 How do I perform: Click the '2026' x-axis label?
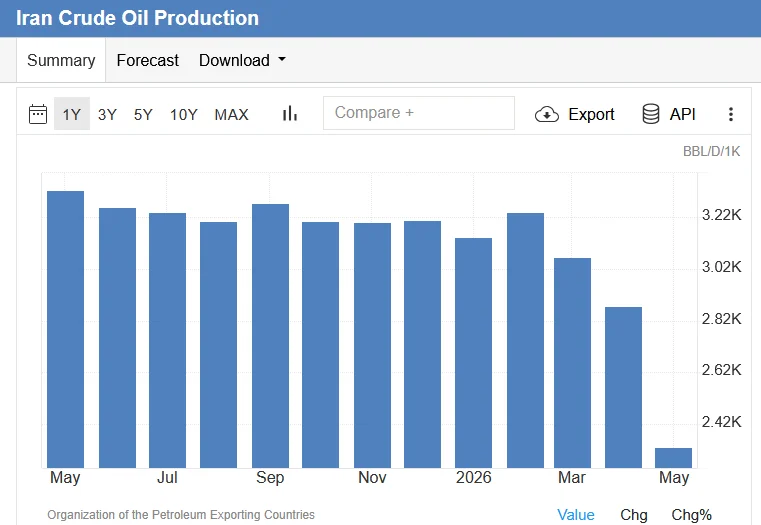[x=473, y=477]
